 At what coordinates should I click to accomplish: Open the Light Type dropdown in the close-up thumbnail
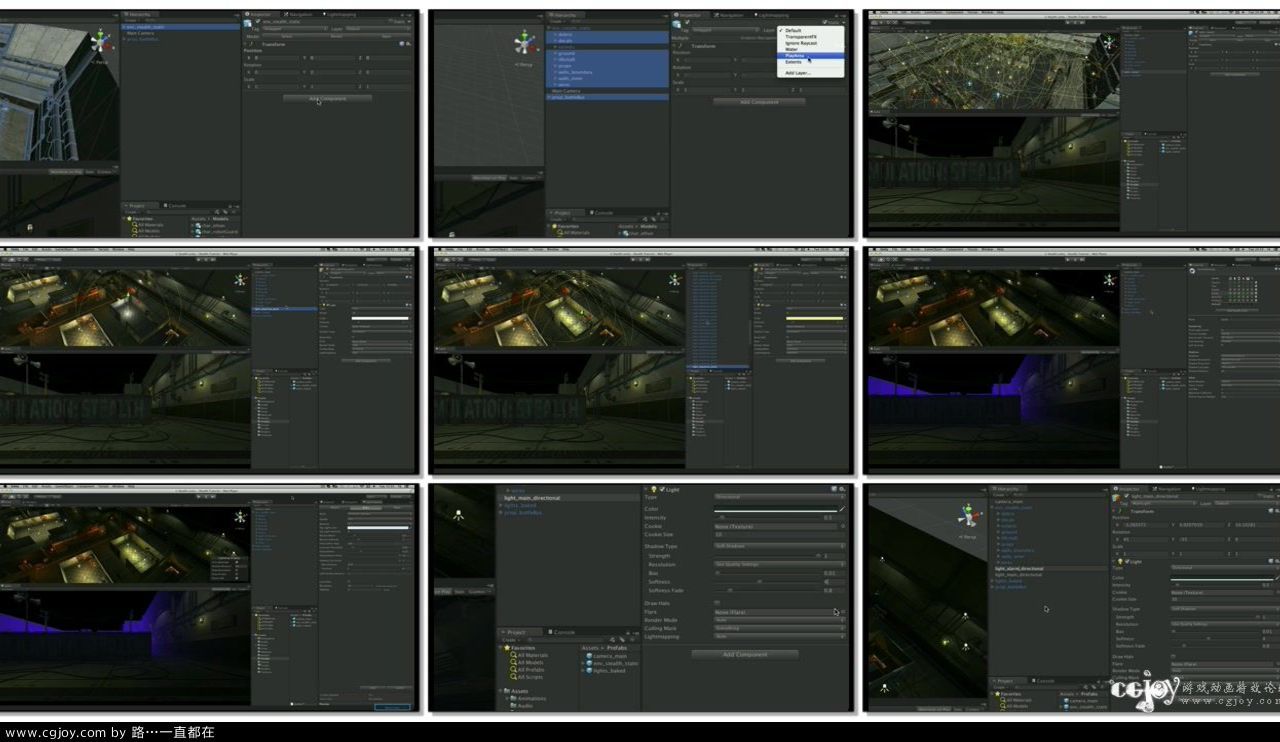779,497
